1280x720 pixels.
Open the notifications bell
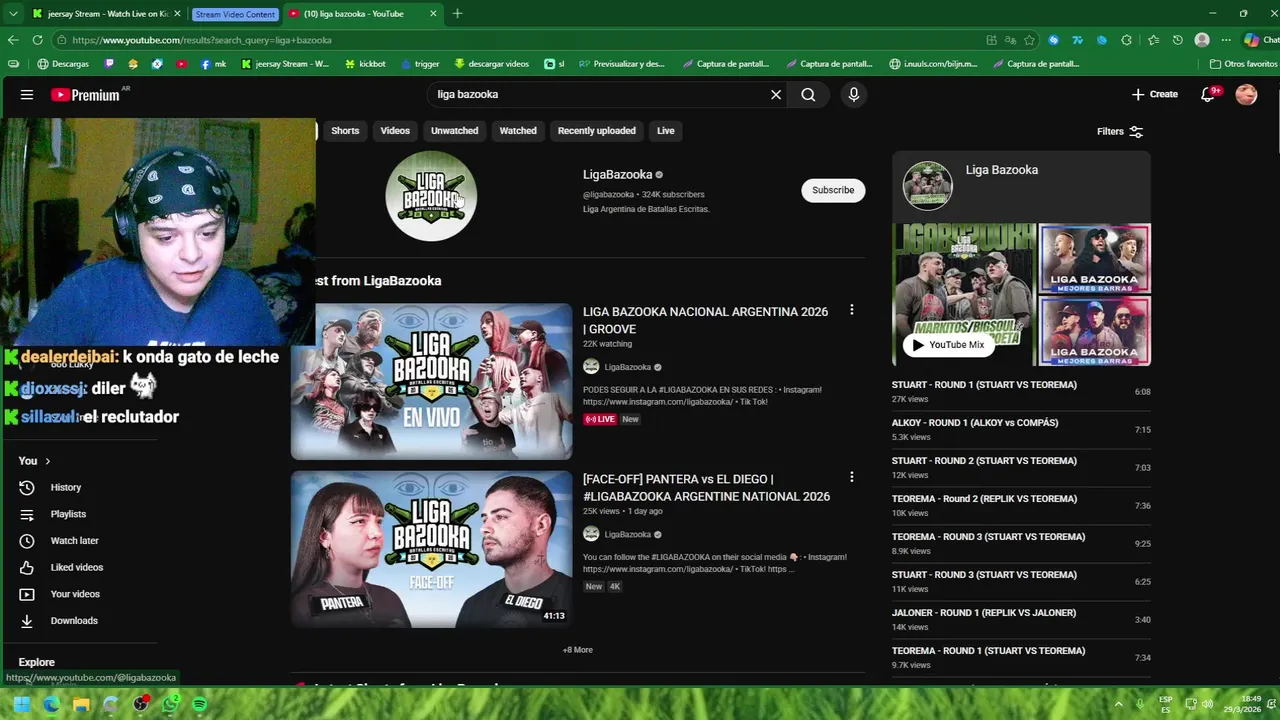(x=1208, y=94)
